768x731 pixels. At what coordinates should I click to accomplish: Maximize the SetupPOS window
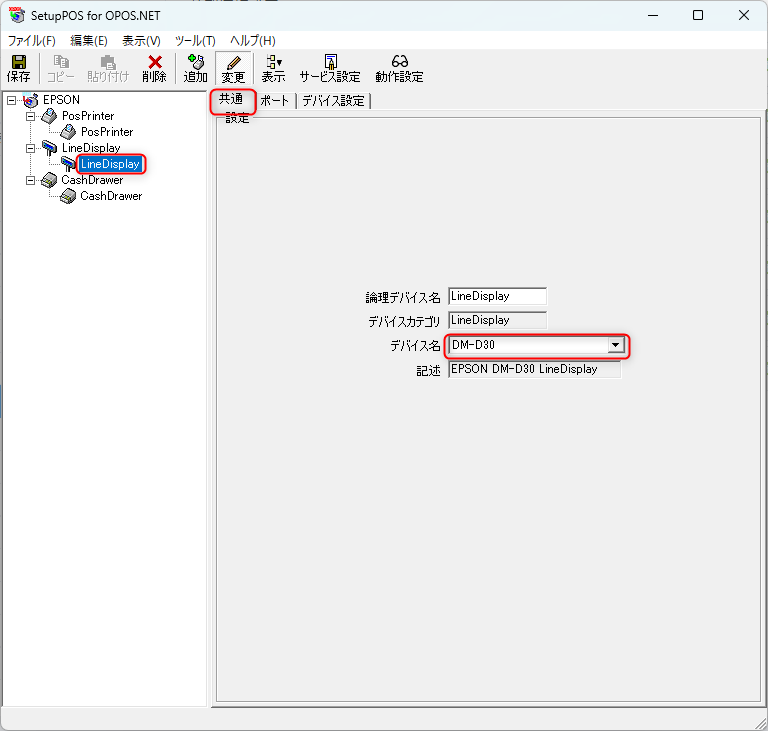(x=698, y=15)
